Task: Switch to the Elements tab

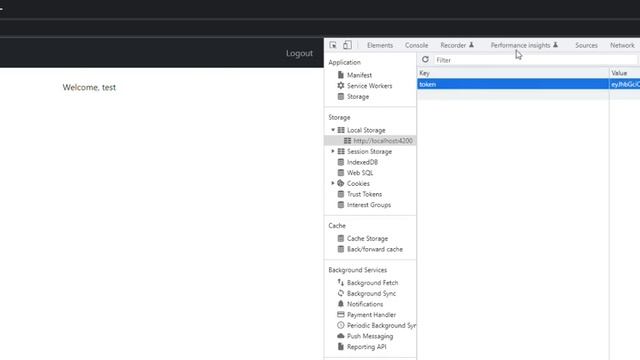Action: pos(380,45)
